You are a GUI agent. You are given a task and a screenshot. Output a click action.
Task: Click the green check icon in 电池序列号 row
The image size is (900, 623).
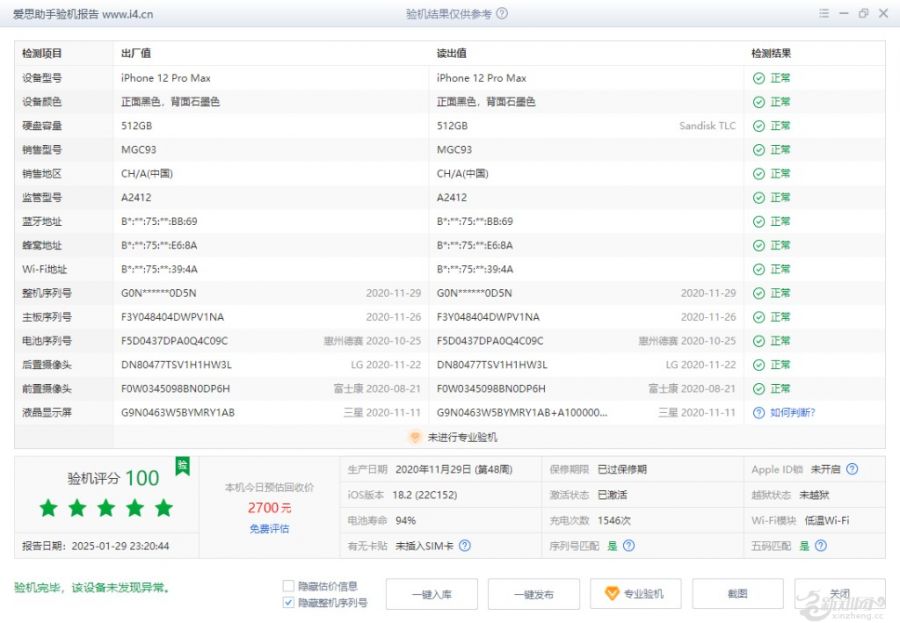point(759,341)
